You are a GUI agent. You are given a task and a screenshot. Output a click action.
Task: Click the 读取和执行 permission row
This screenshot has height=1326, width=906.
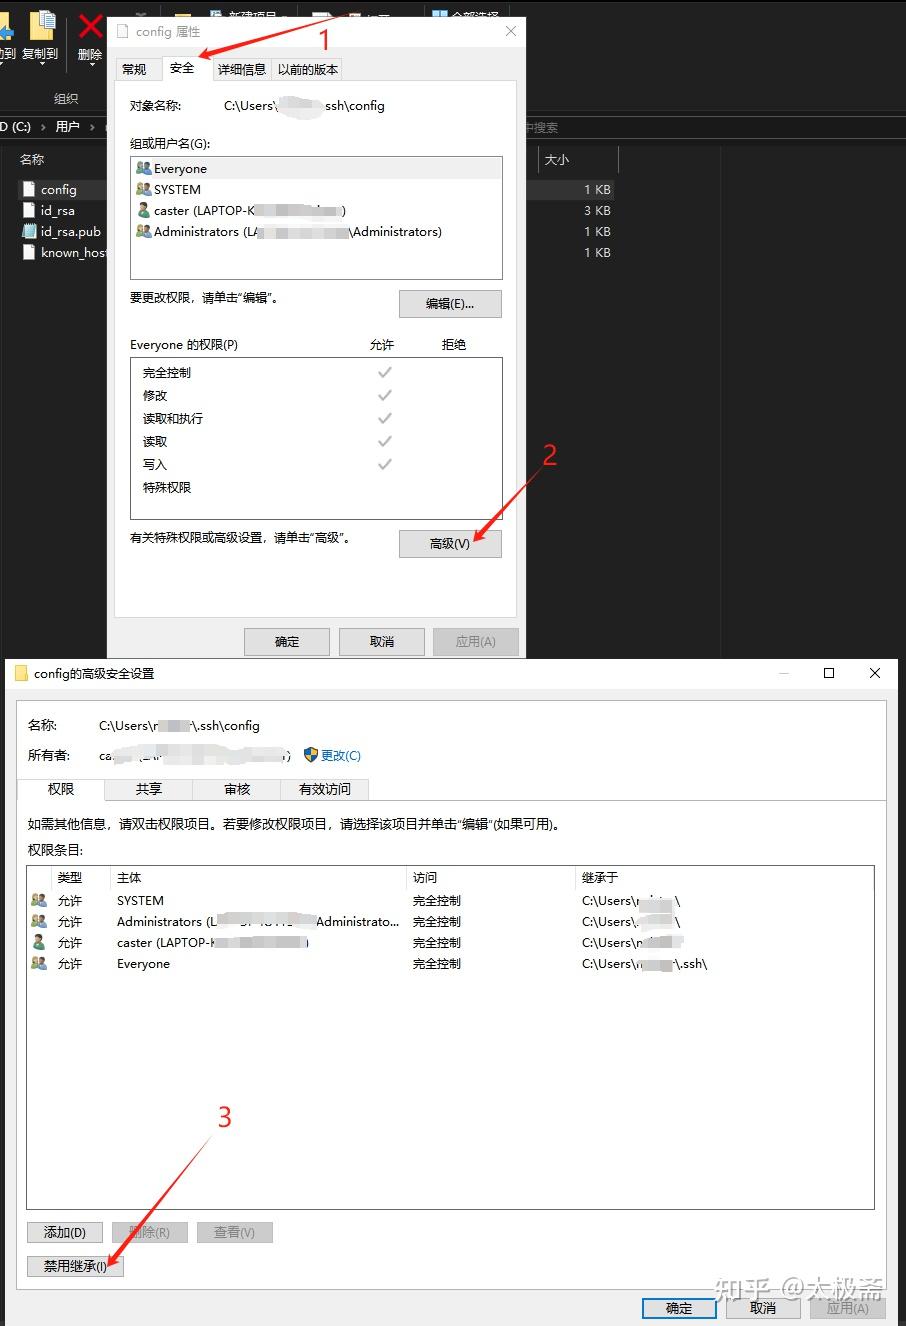316,418
